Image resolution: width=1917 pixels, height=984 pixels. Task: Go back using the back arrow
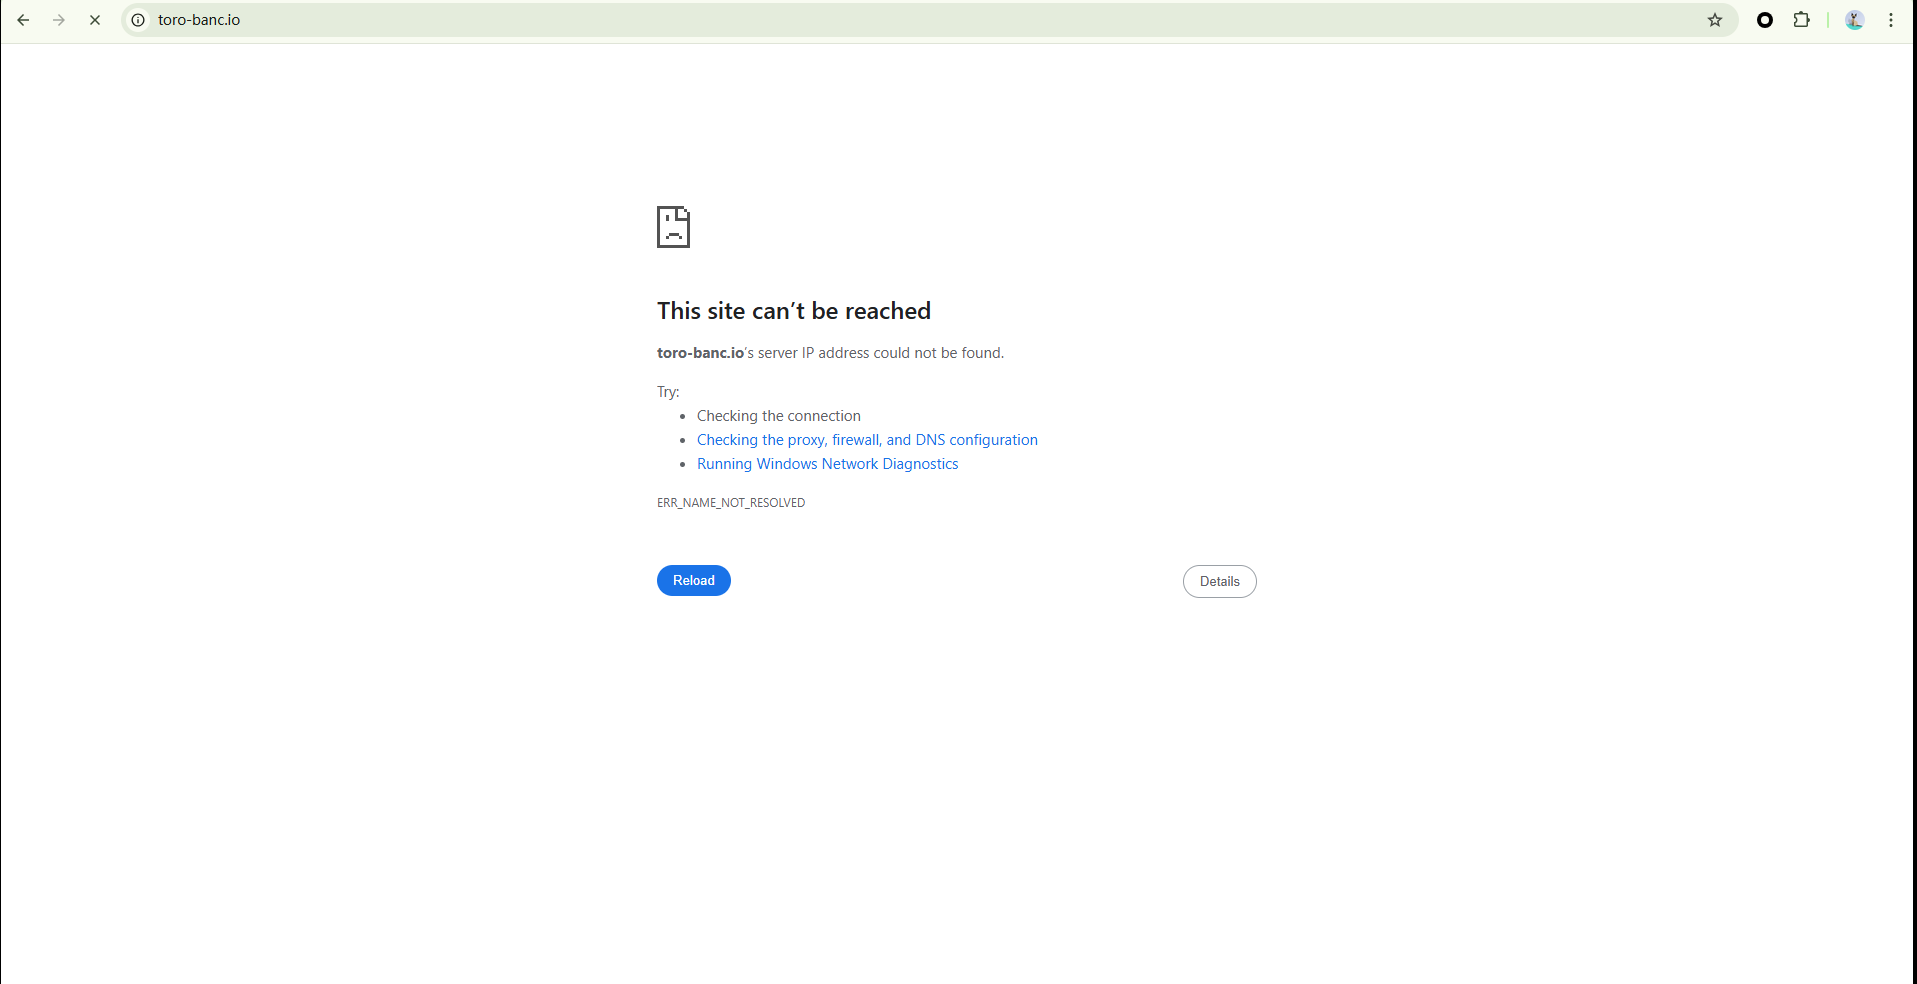click(23, 20)
